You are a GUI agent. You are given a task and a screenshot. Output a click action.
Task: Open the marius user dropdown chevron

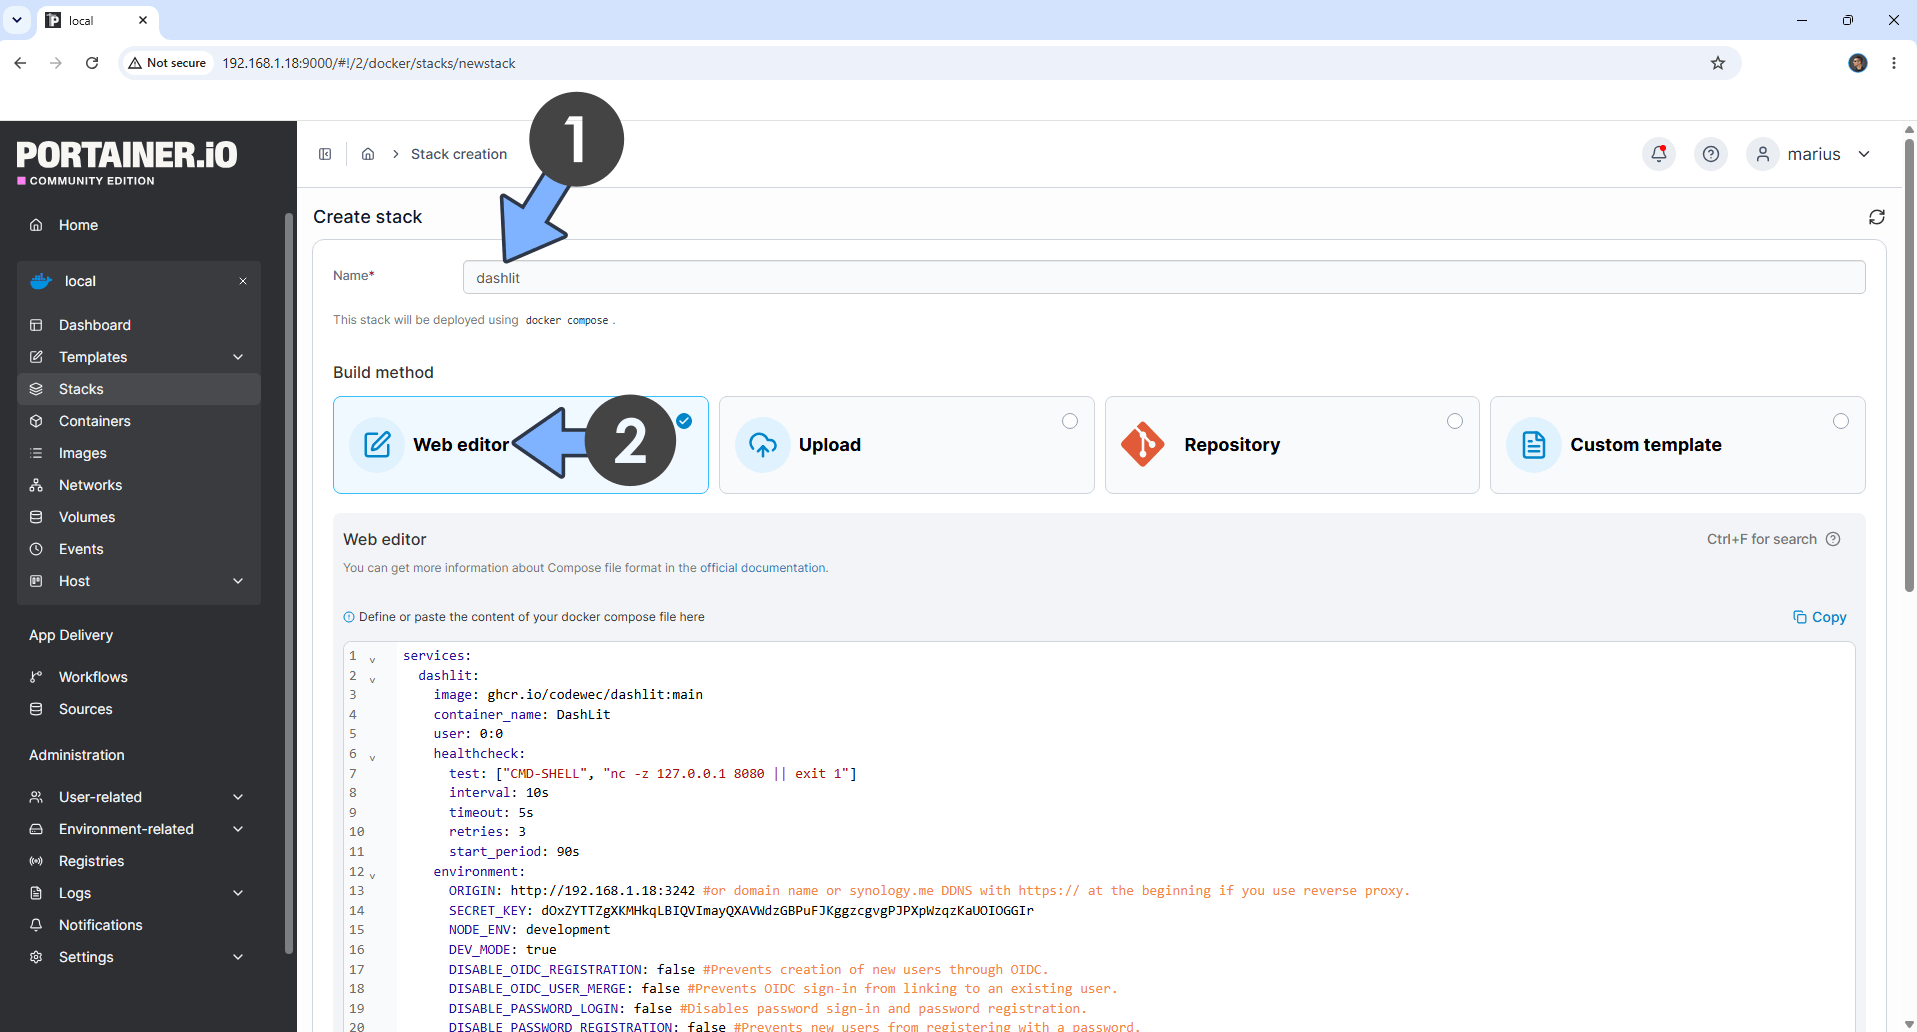[x=1864, y=154]
